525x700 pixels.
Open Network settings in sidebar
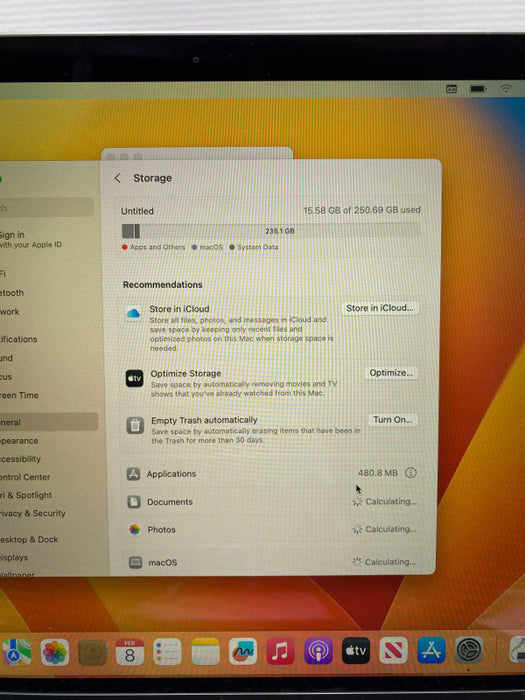tap(9, 312)
